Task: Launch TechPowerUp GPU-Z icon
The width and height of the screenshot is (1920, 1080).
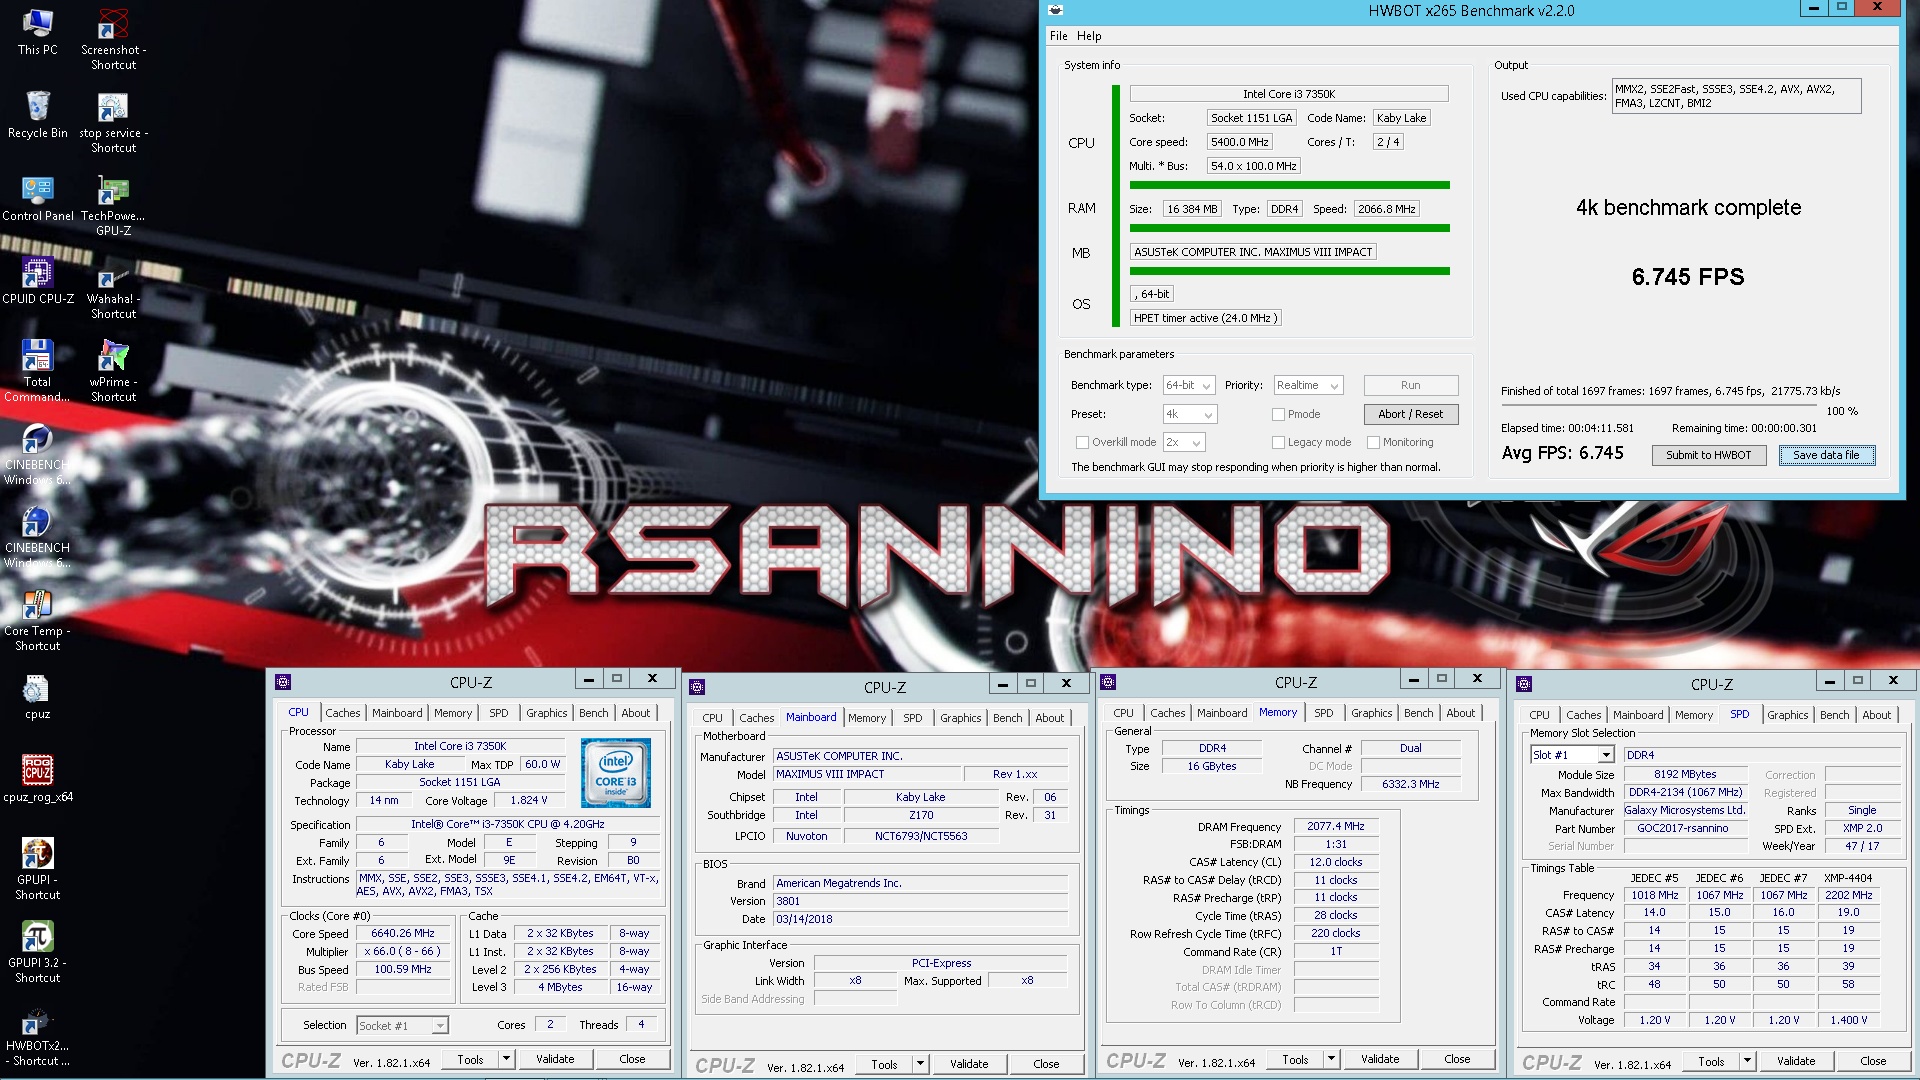Action: 113,206
